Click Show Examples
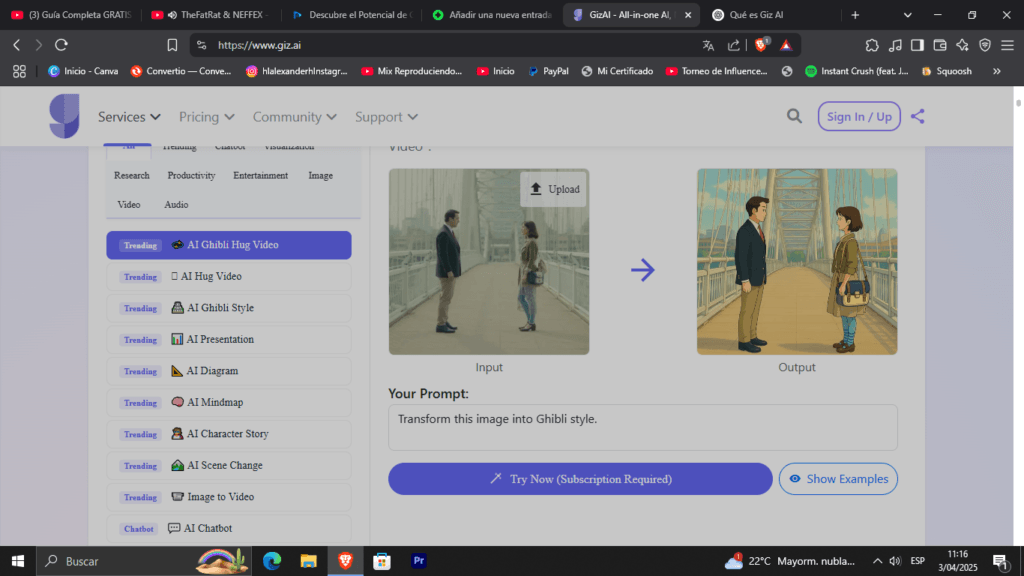 pyautogui.click(x=838, y=479)
